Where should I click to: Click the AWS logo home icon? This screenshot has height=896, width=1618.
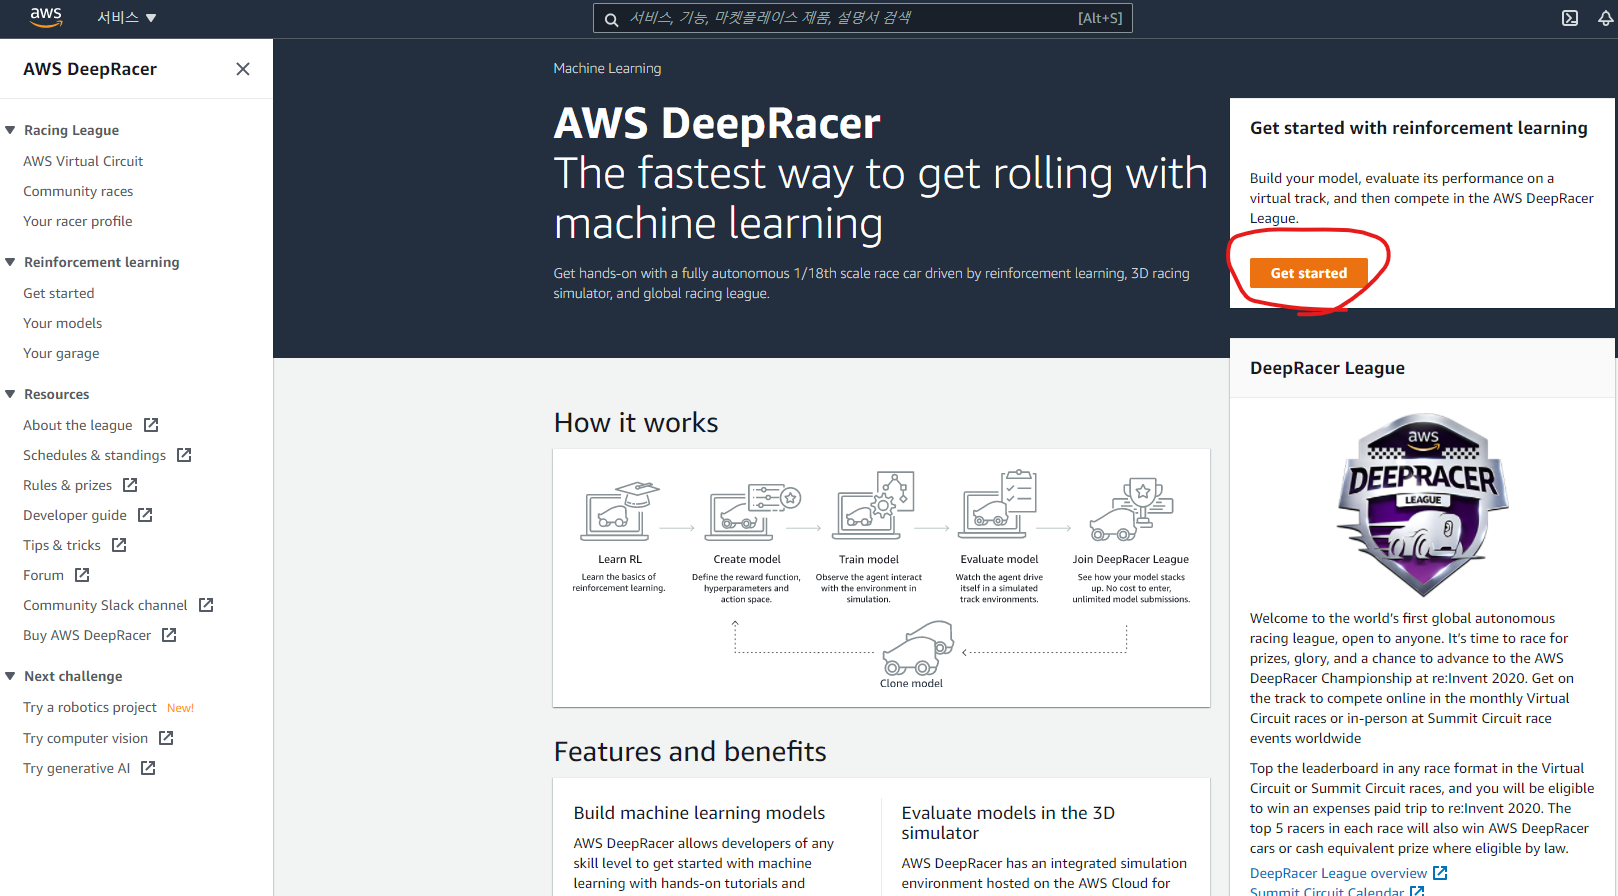click(x=46, y=17)
